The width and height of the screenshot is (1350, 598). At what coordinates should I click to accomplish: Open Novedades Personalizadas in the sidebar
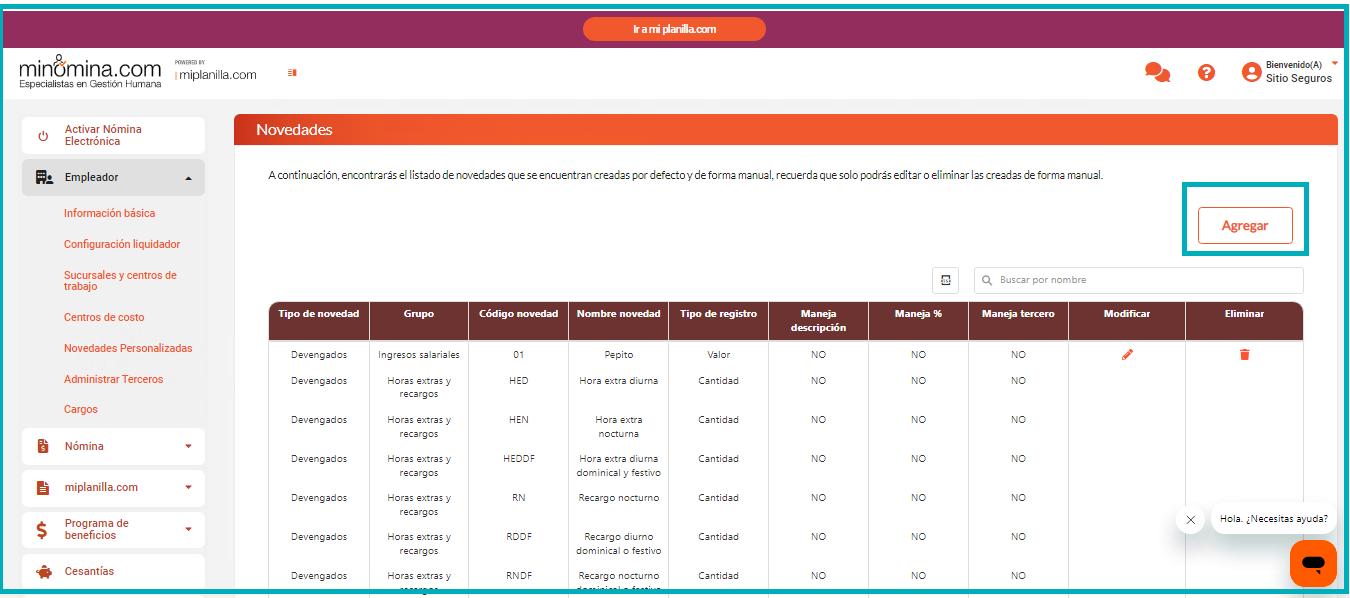click(x=128, y=348)
